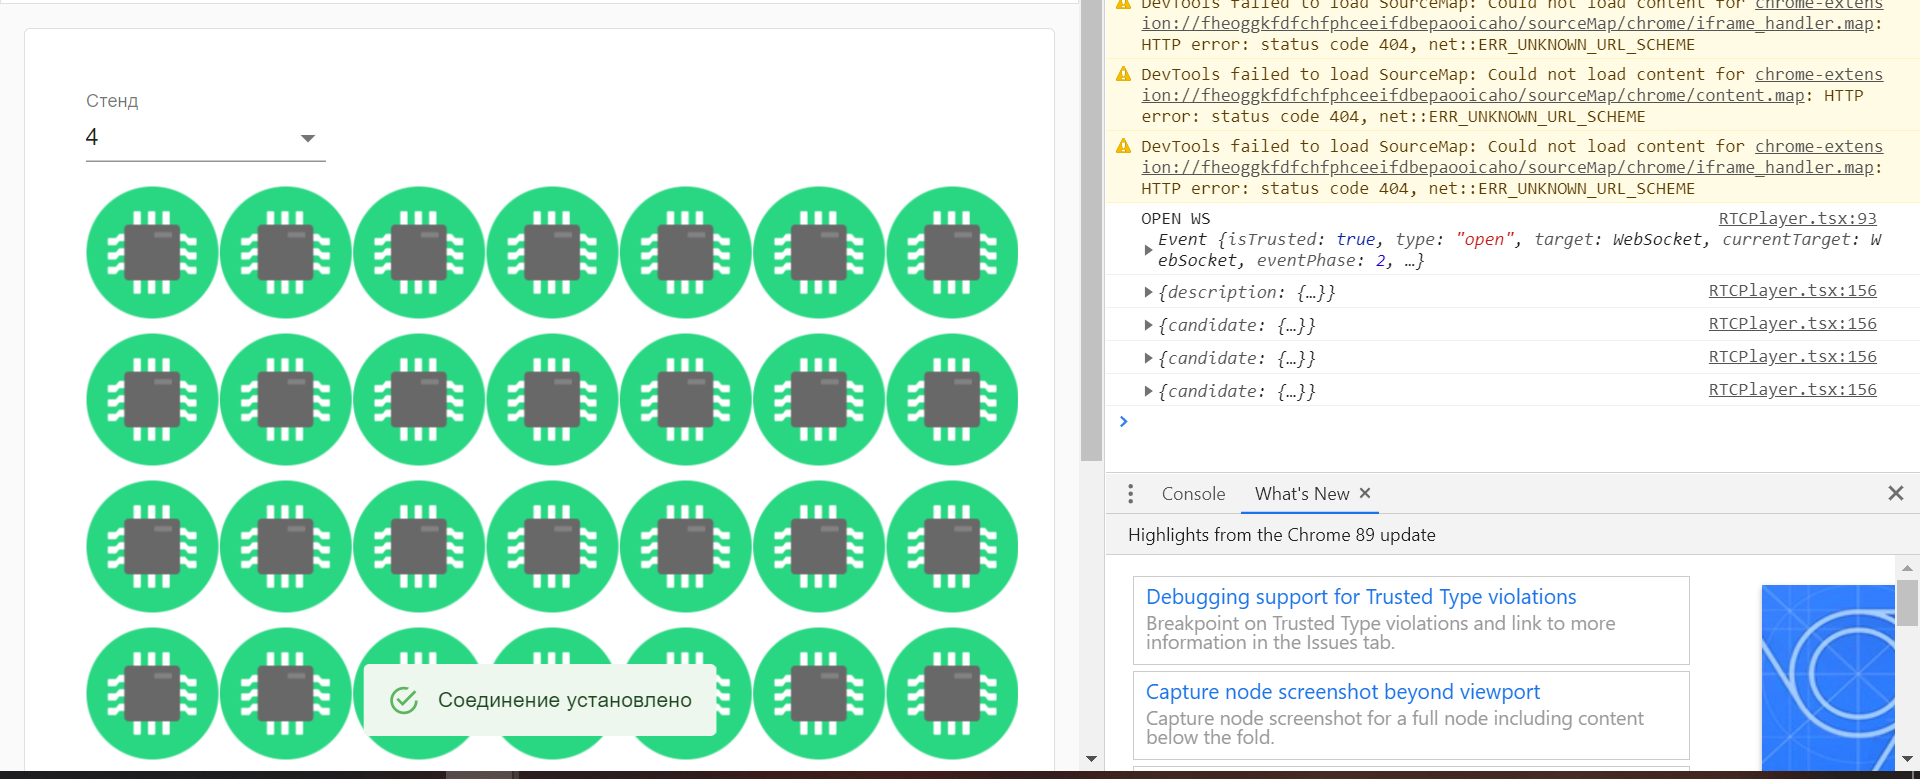Expand the {description: {…}} log entry
The height and width of the screenshot is (779, 1920).
pos(1148,292)
